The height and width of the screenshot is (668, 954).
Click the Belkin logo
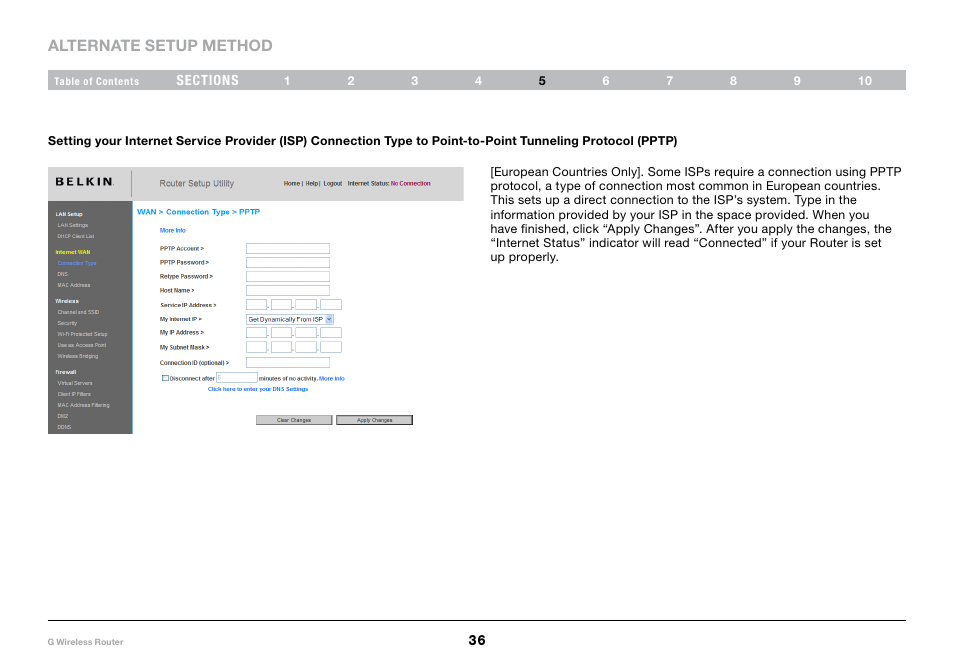tap(85, 182)
